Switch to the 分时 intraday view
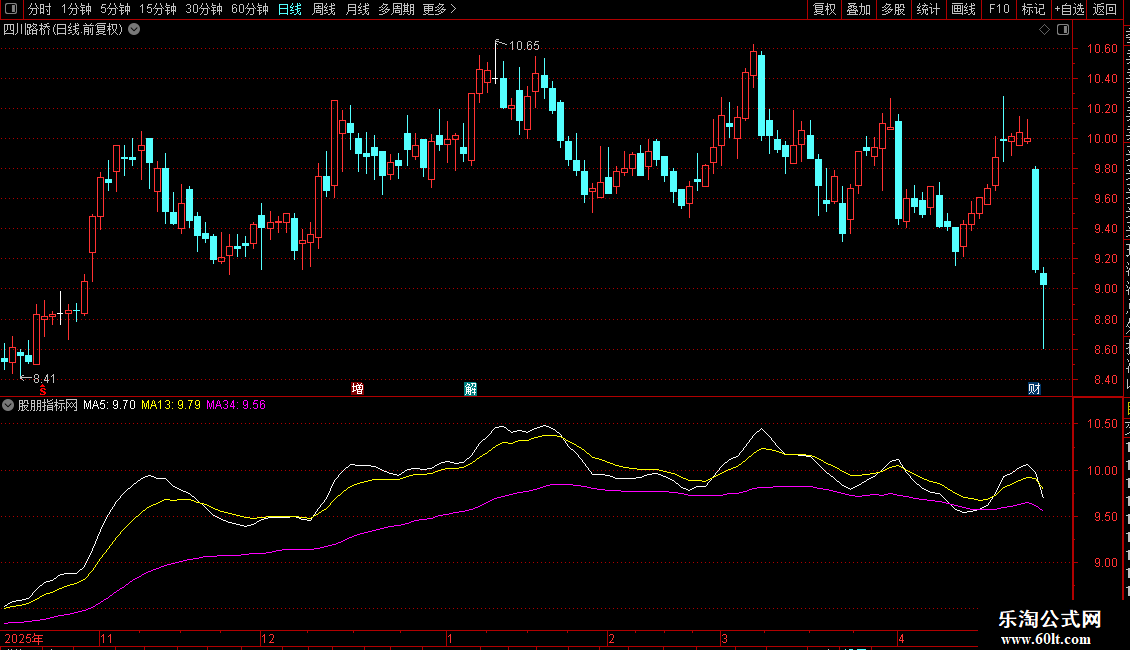The width and height of the screenshot is (1130, 650). (40, 9)
